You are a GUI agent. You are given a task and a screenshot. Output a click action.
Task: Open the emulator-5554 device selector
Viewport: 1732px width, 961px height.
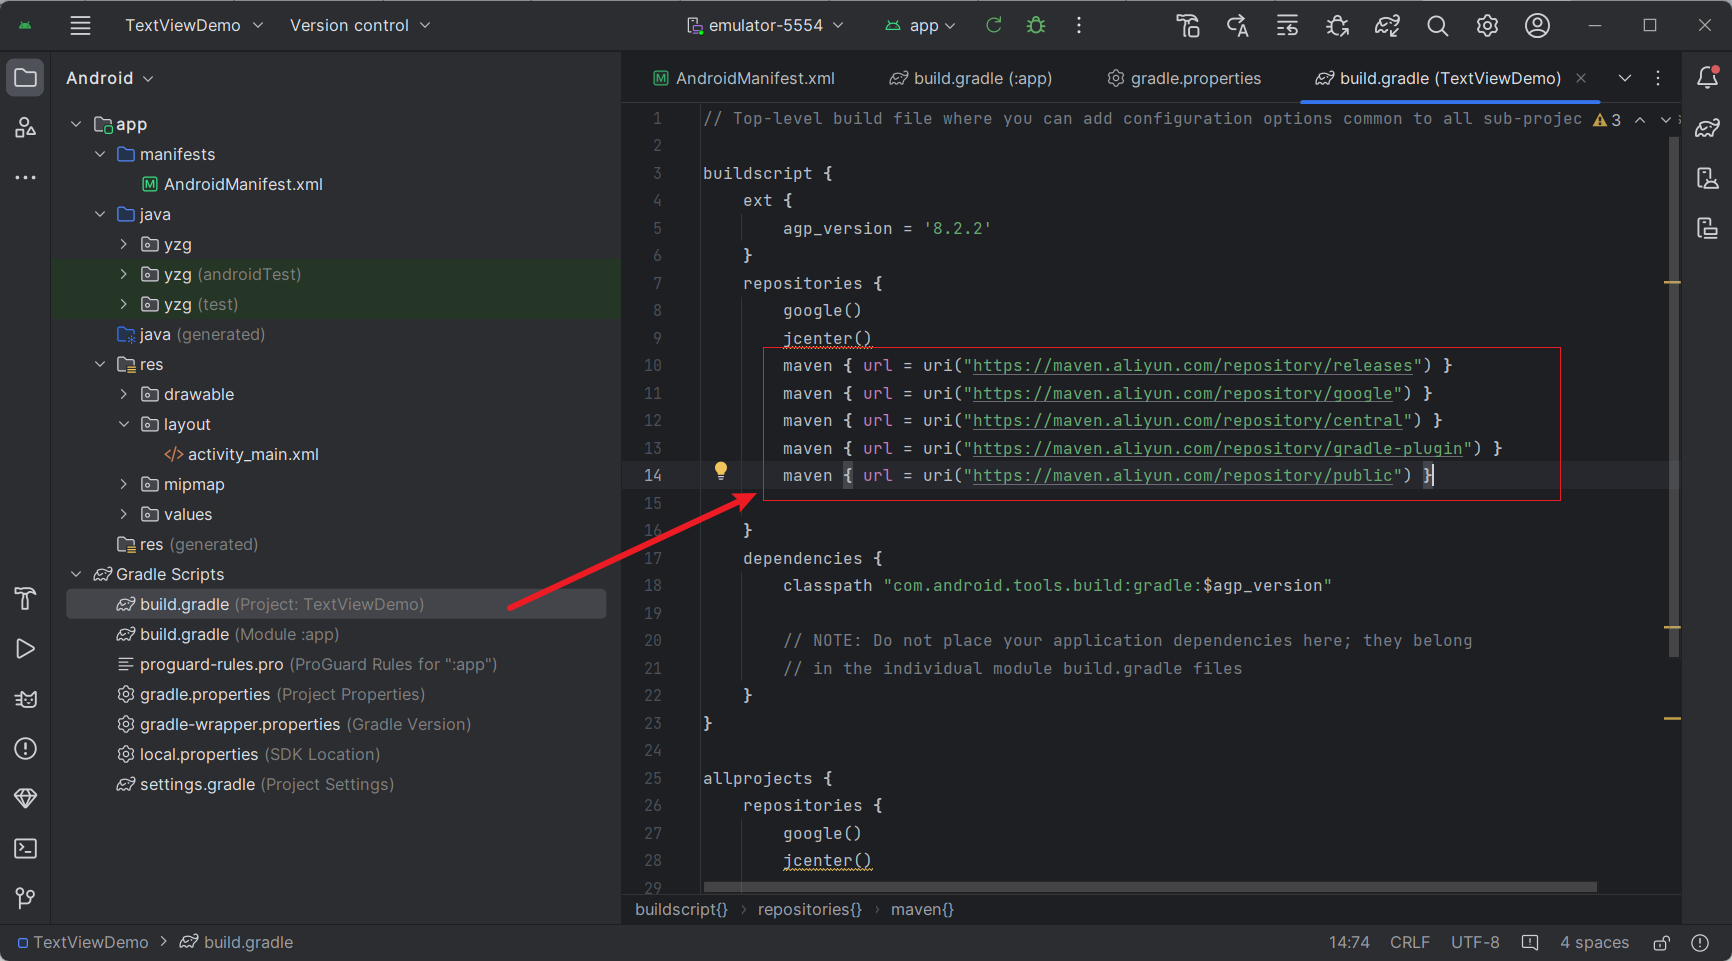click(x=765, y=26)
